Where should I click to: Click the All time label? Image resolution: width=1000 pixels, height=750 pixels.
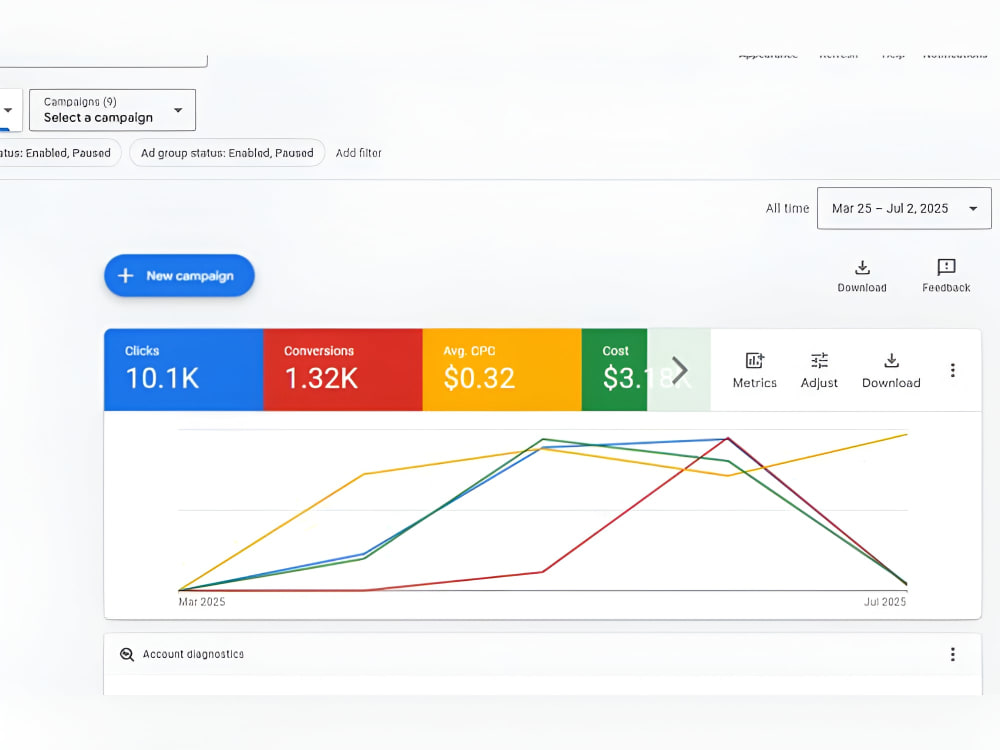pos(787,209)
